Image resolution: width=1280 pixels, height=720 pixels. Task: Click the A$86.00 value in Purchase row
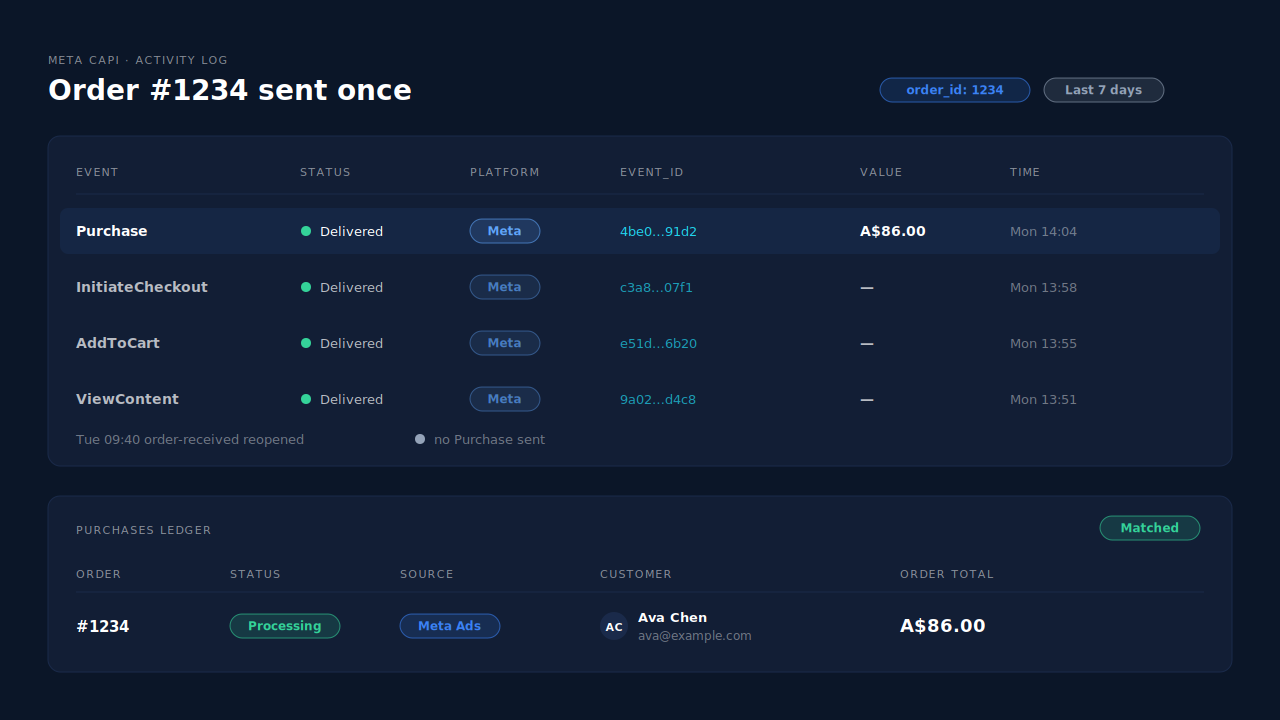coord(893,231)
